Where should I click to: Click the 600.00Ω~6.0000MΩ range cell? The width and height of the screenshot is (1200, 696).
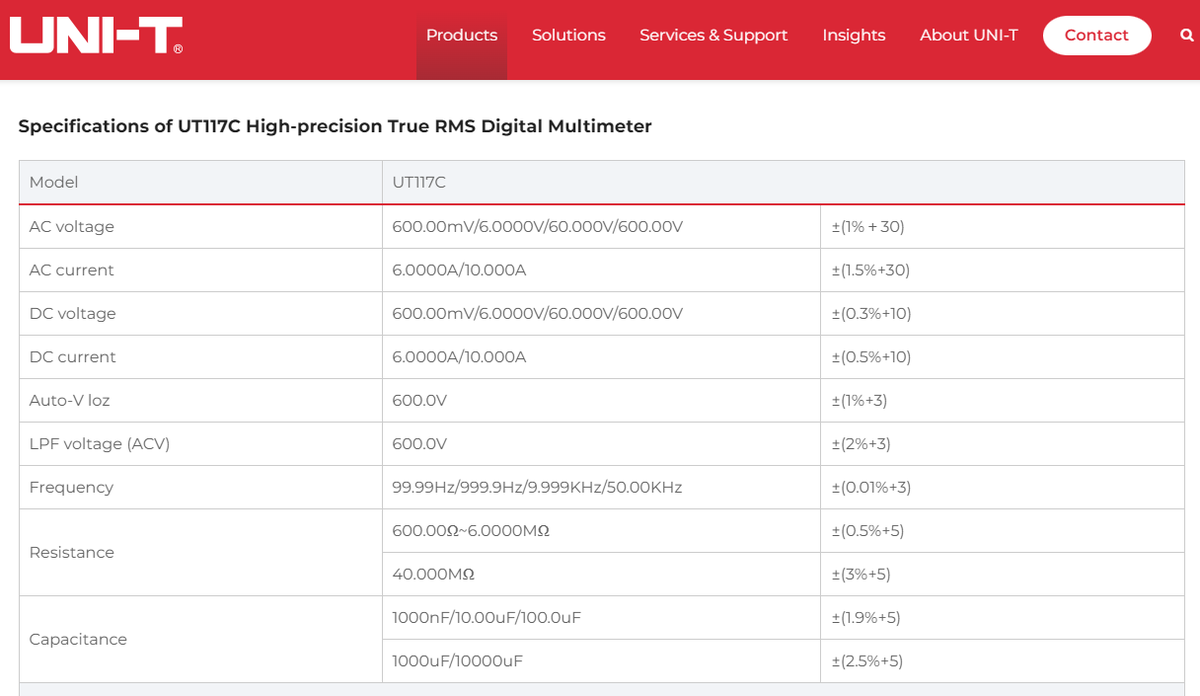601,531
